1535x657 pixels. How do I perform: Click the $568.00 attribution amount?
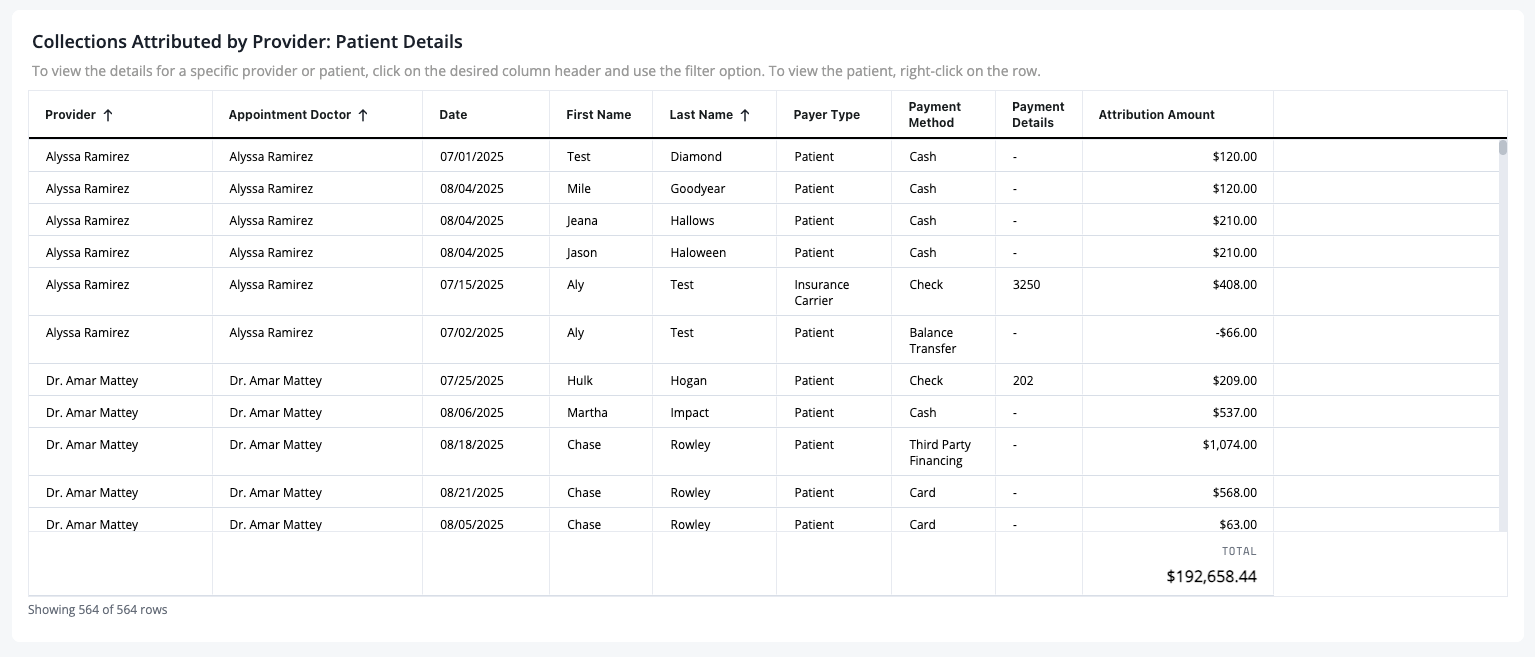tap(1235, 493)
